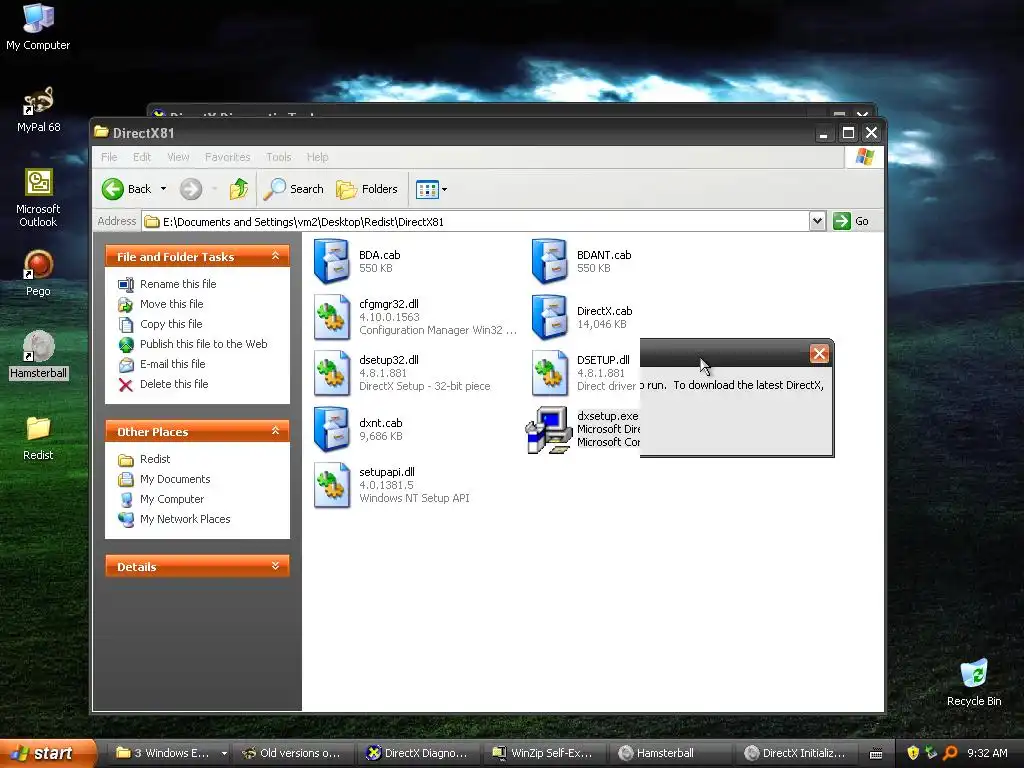Image resolution: width=1024 pixels, height=768 pixels.
Task: Click the Forward arrow button
Action: point(191,189)
